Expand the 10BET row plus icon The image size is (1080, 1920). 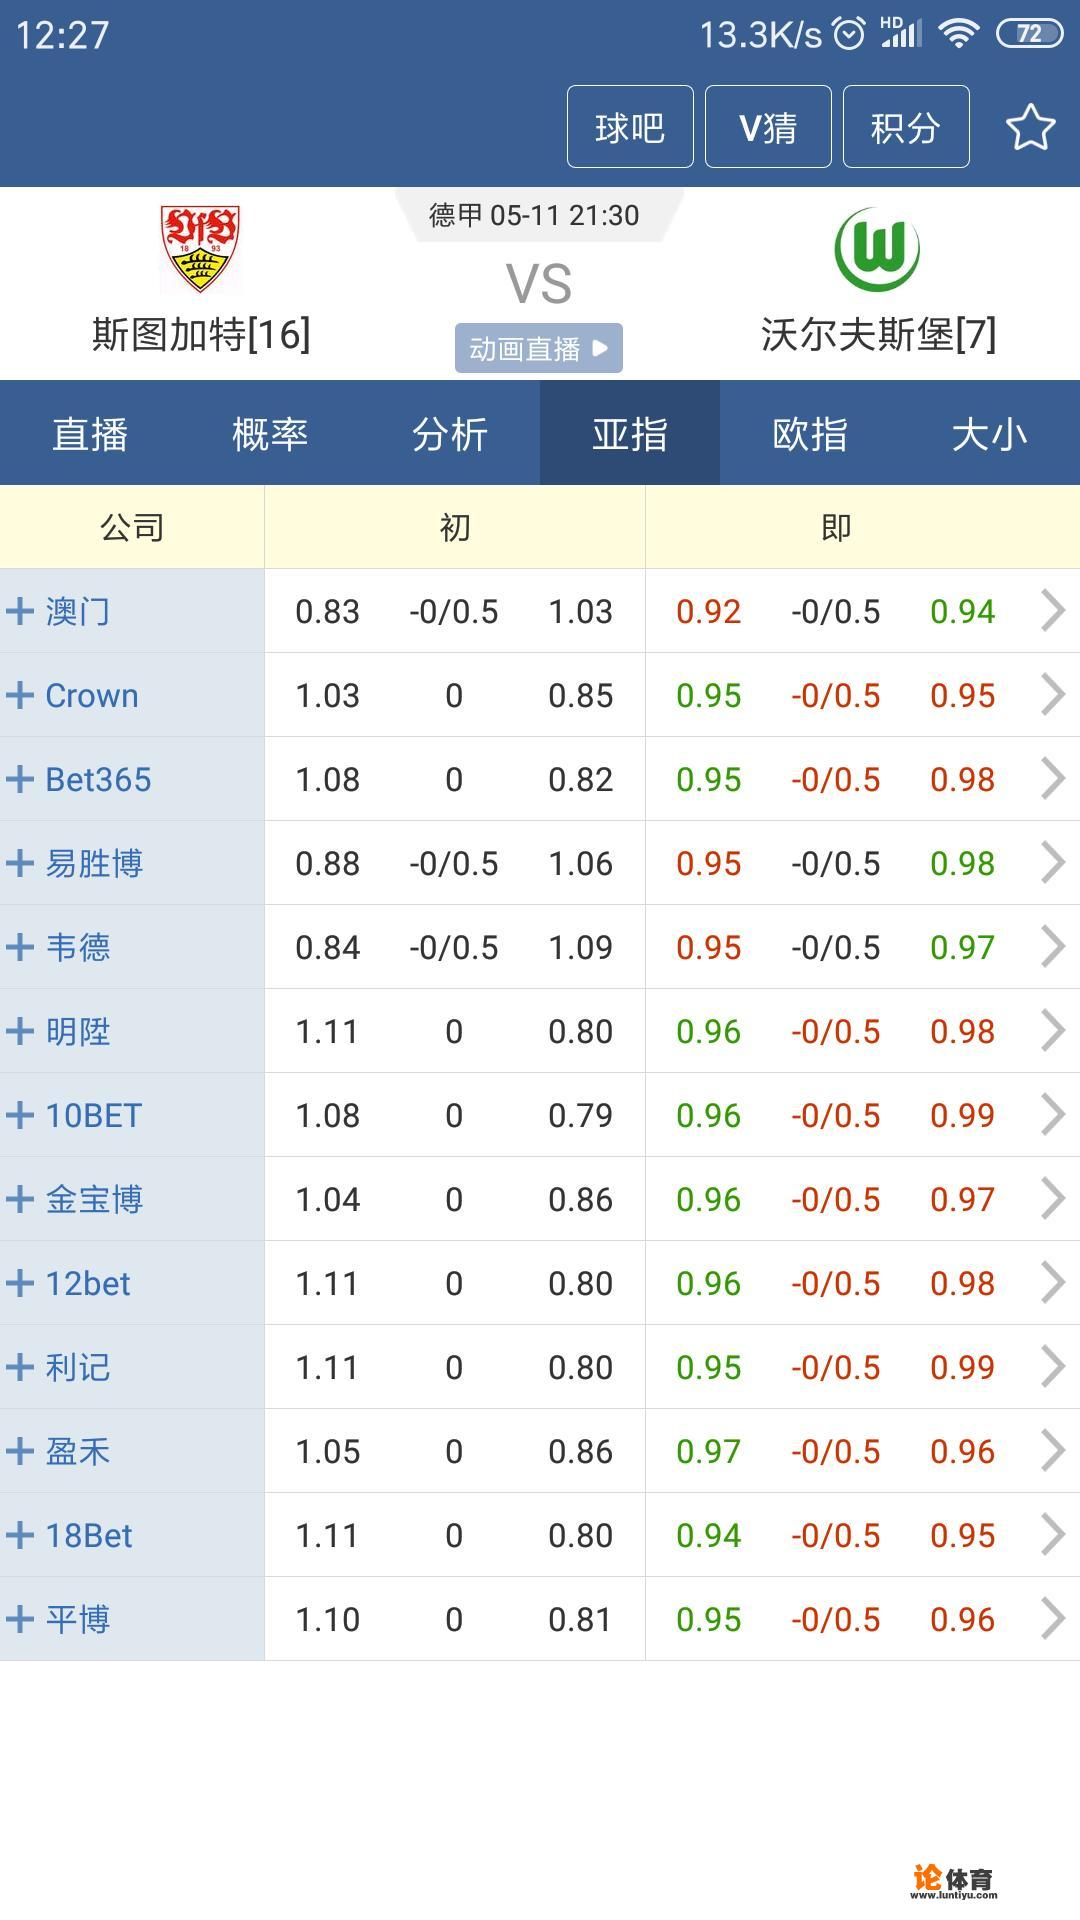[x=20, y=1115]
